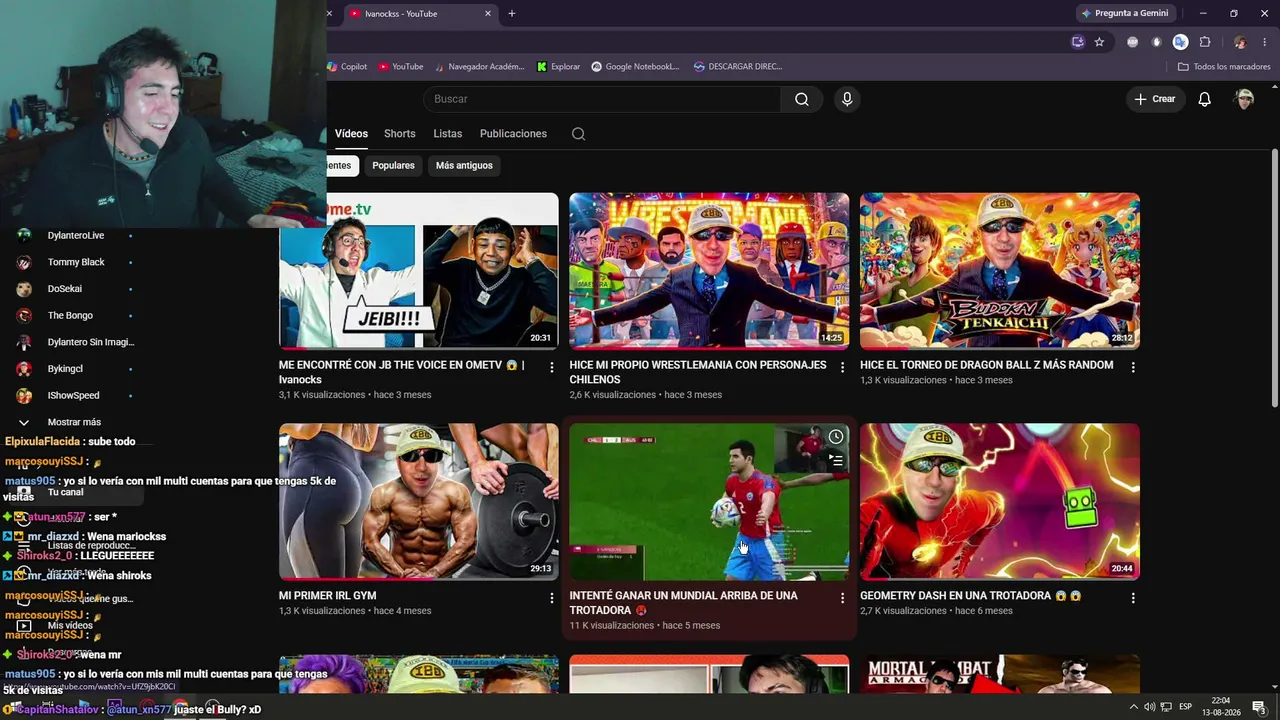Start voice search with the microphone icon
Image resolution: width=1280 pixels, height=720 pixels.
click(847, 99)
